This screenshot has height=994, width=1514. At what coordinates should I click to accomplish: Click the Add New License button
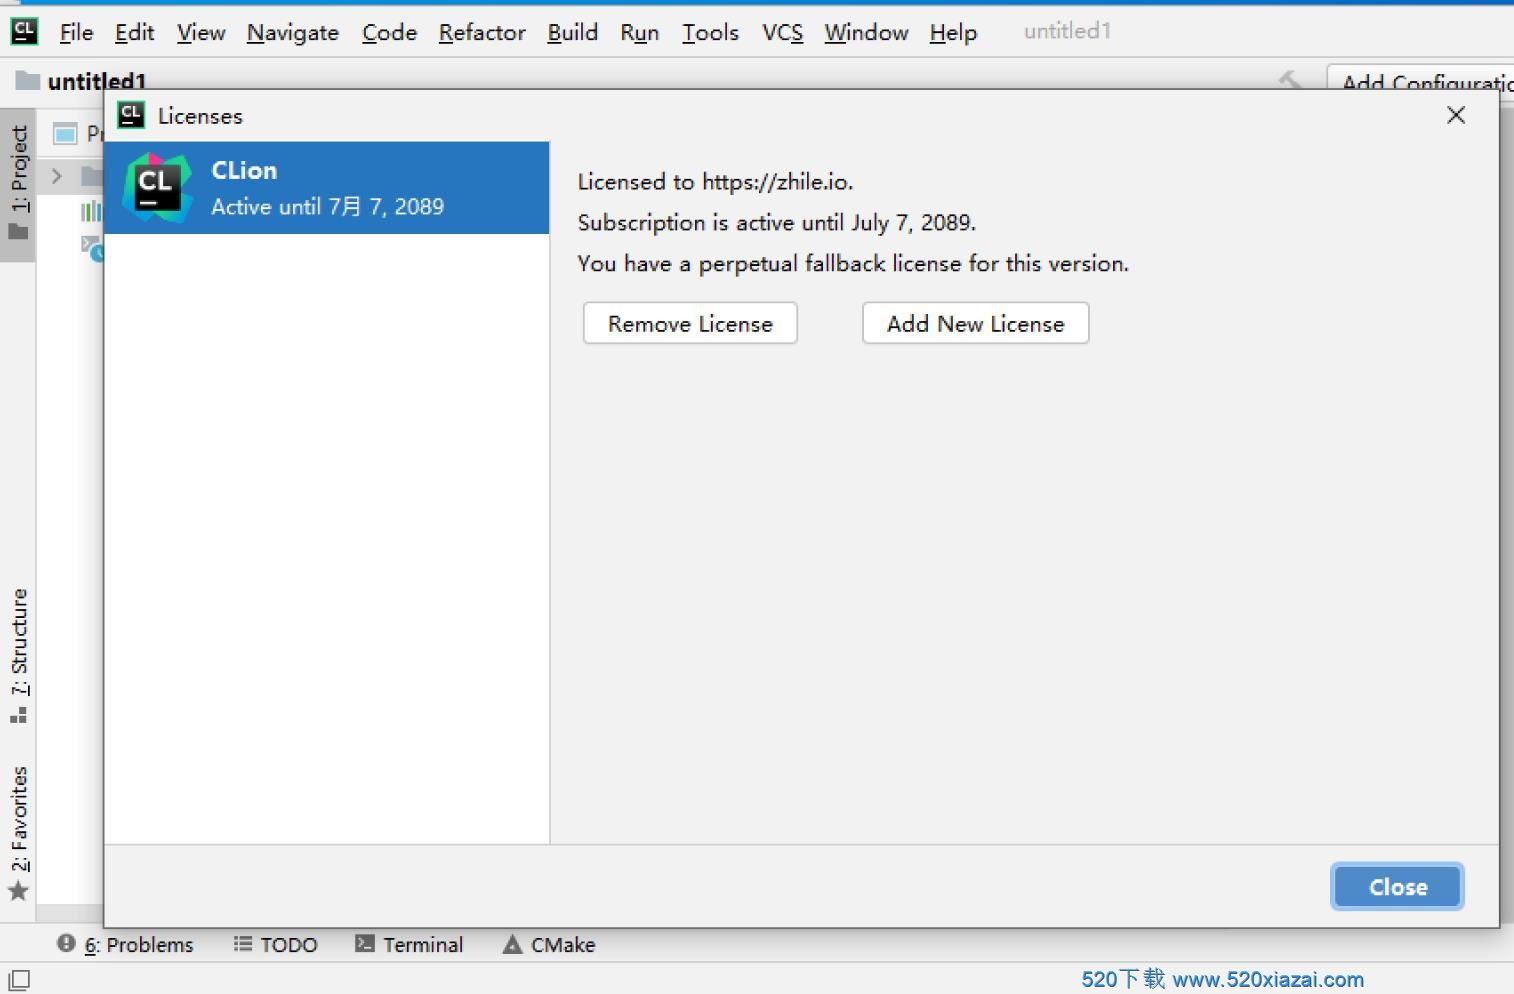click(x=975, y=323)
